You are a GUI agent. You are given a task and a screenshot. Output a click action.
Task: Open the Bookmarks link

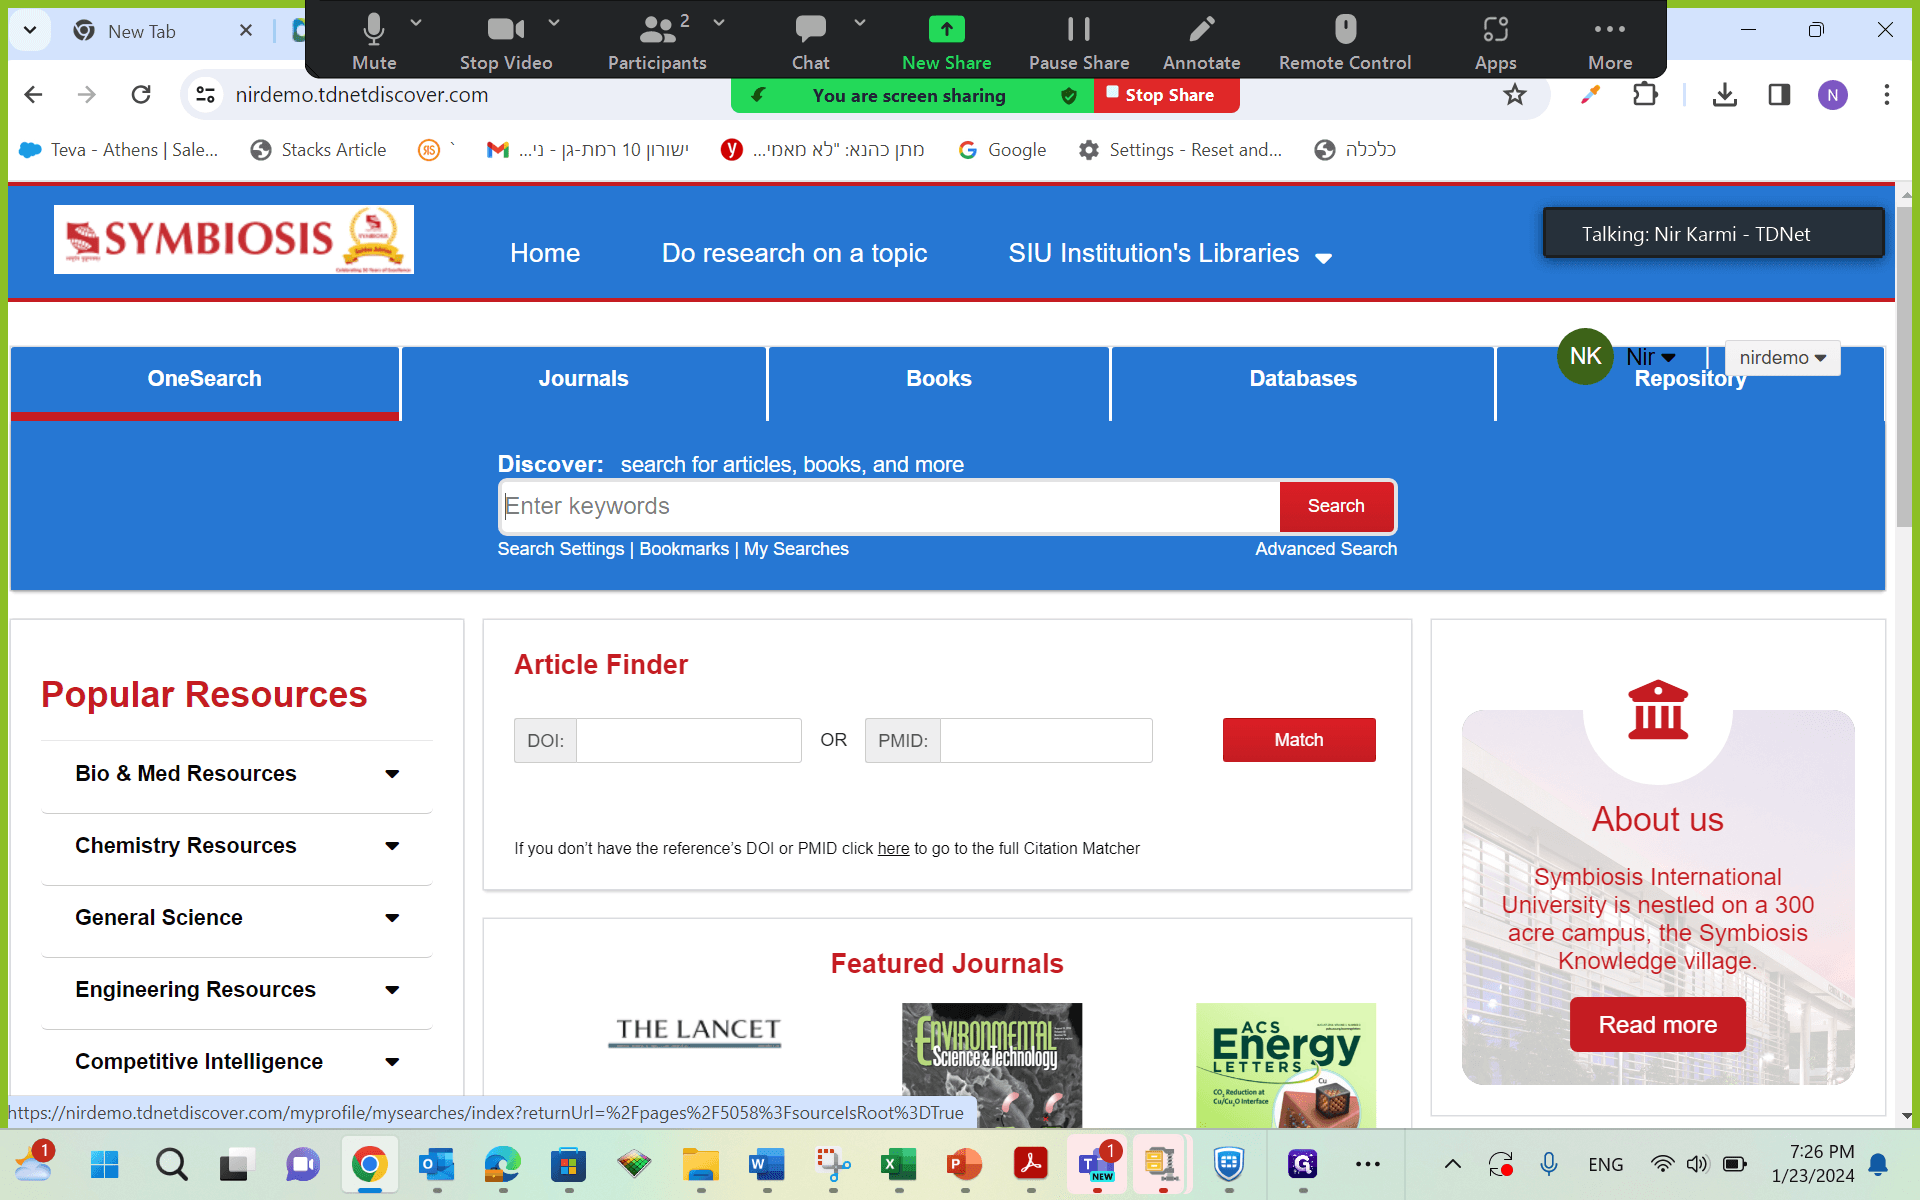coord(684,550)
